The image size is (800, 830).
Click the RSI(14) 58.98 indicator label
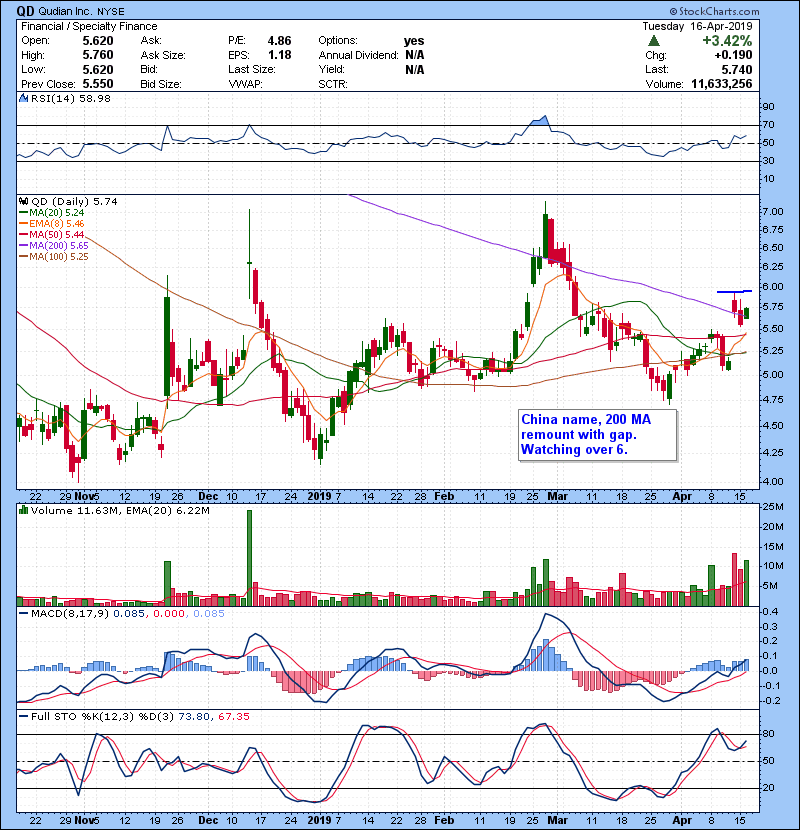coord(71,98)
